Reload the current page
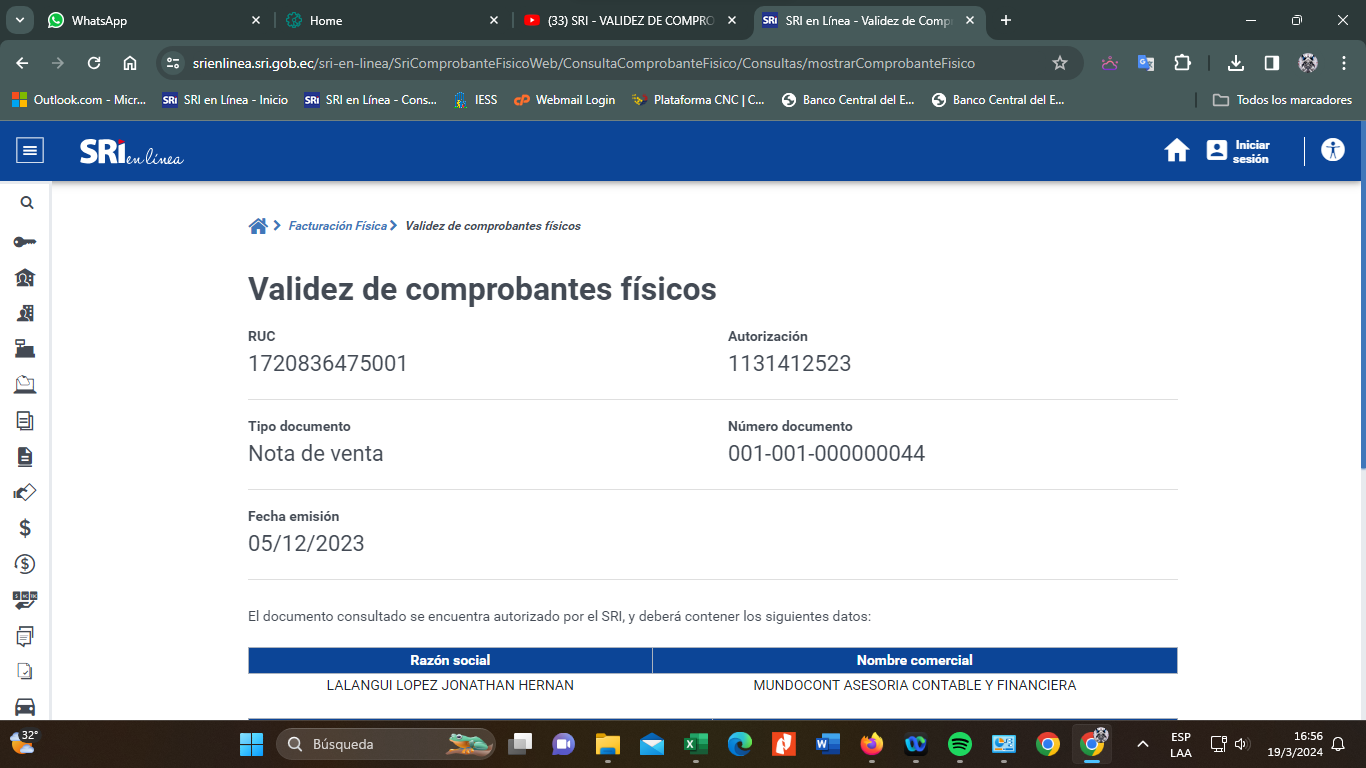 tap(94, 63)
